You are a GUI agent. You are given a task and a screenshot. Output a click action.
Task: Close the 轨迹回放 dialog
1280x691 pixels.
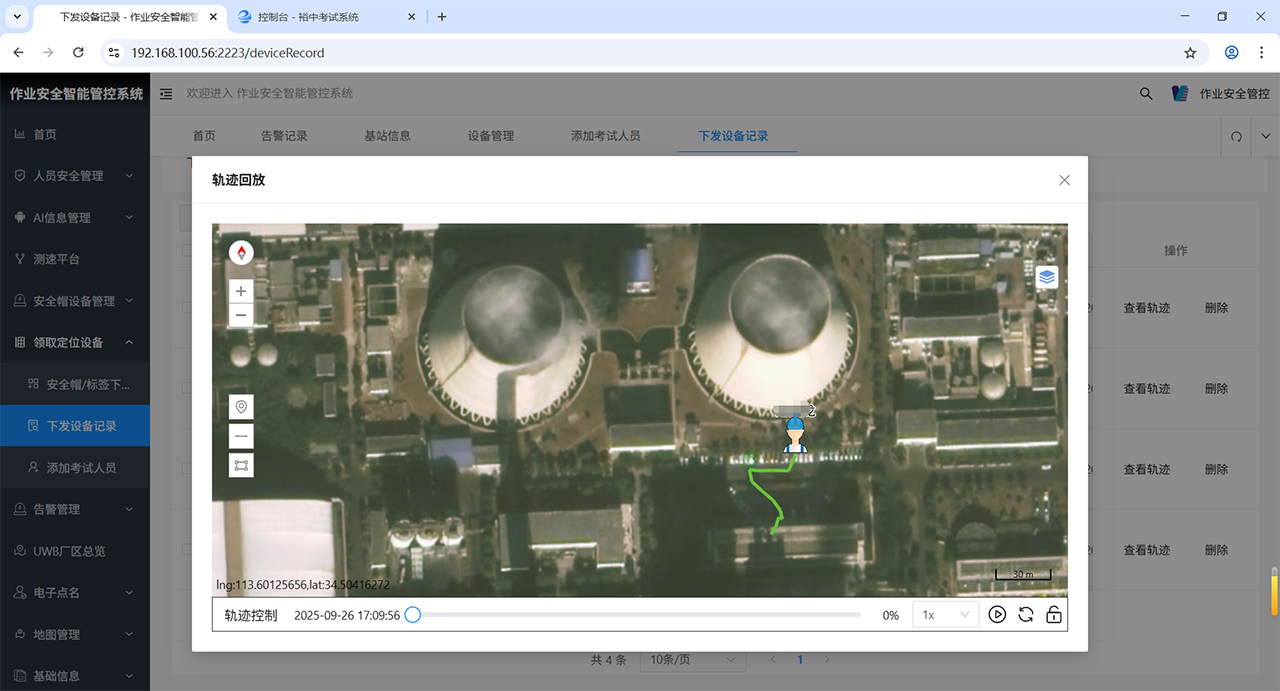pyautogui.click(x=1064, y=180)
